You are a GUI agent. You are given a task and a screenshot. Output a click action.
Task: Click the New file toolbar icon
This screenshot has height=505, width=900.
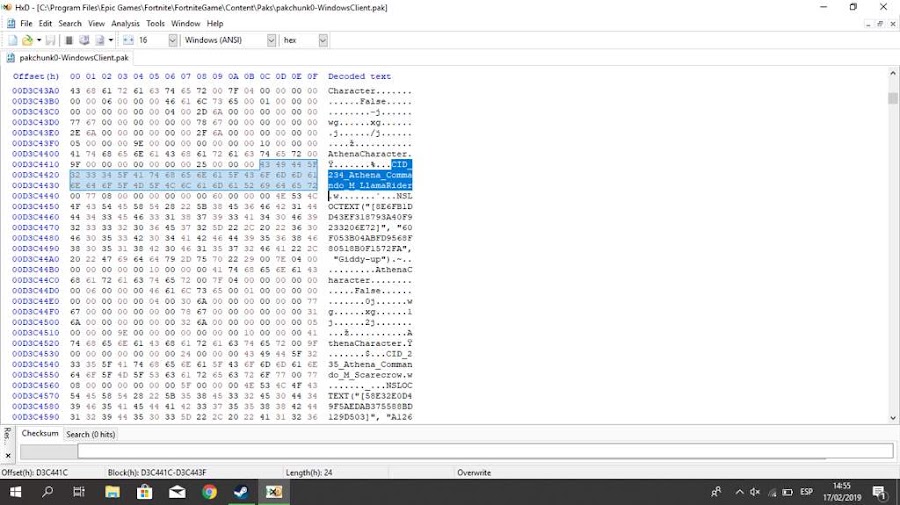pyautogui.click(x=13, y=40)
